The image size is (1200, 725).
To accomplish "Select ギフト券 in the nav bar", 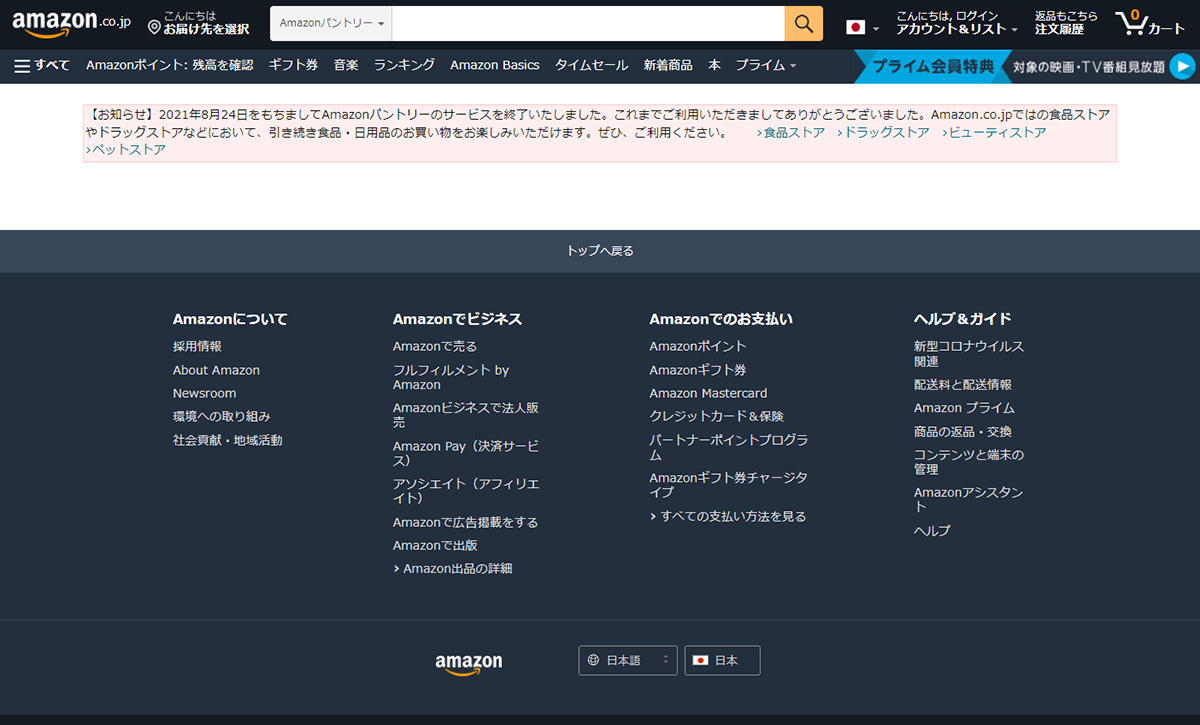I will pos(293,65).
